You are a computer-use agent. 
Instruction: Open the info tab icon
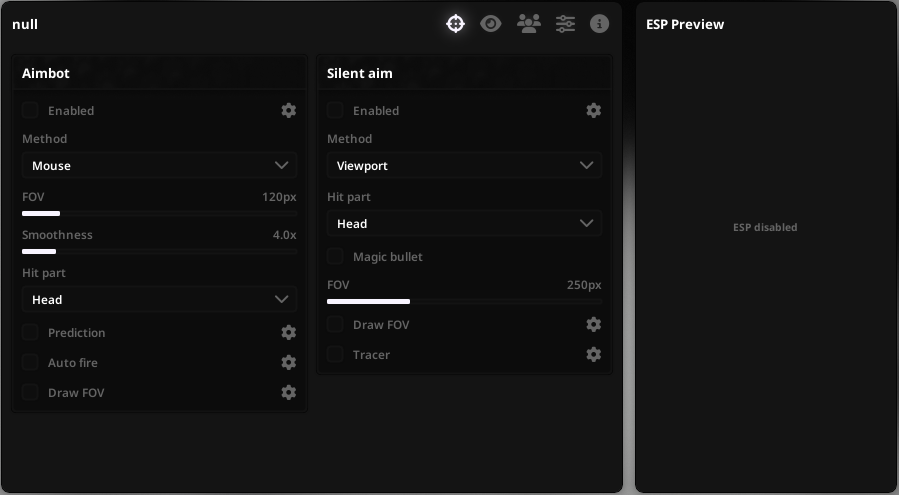[599, 24]
